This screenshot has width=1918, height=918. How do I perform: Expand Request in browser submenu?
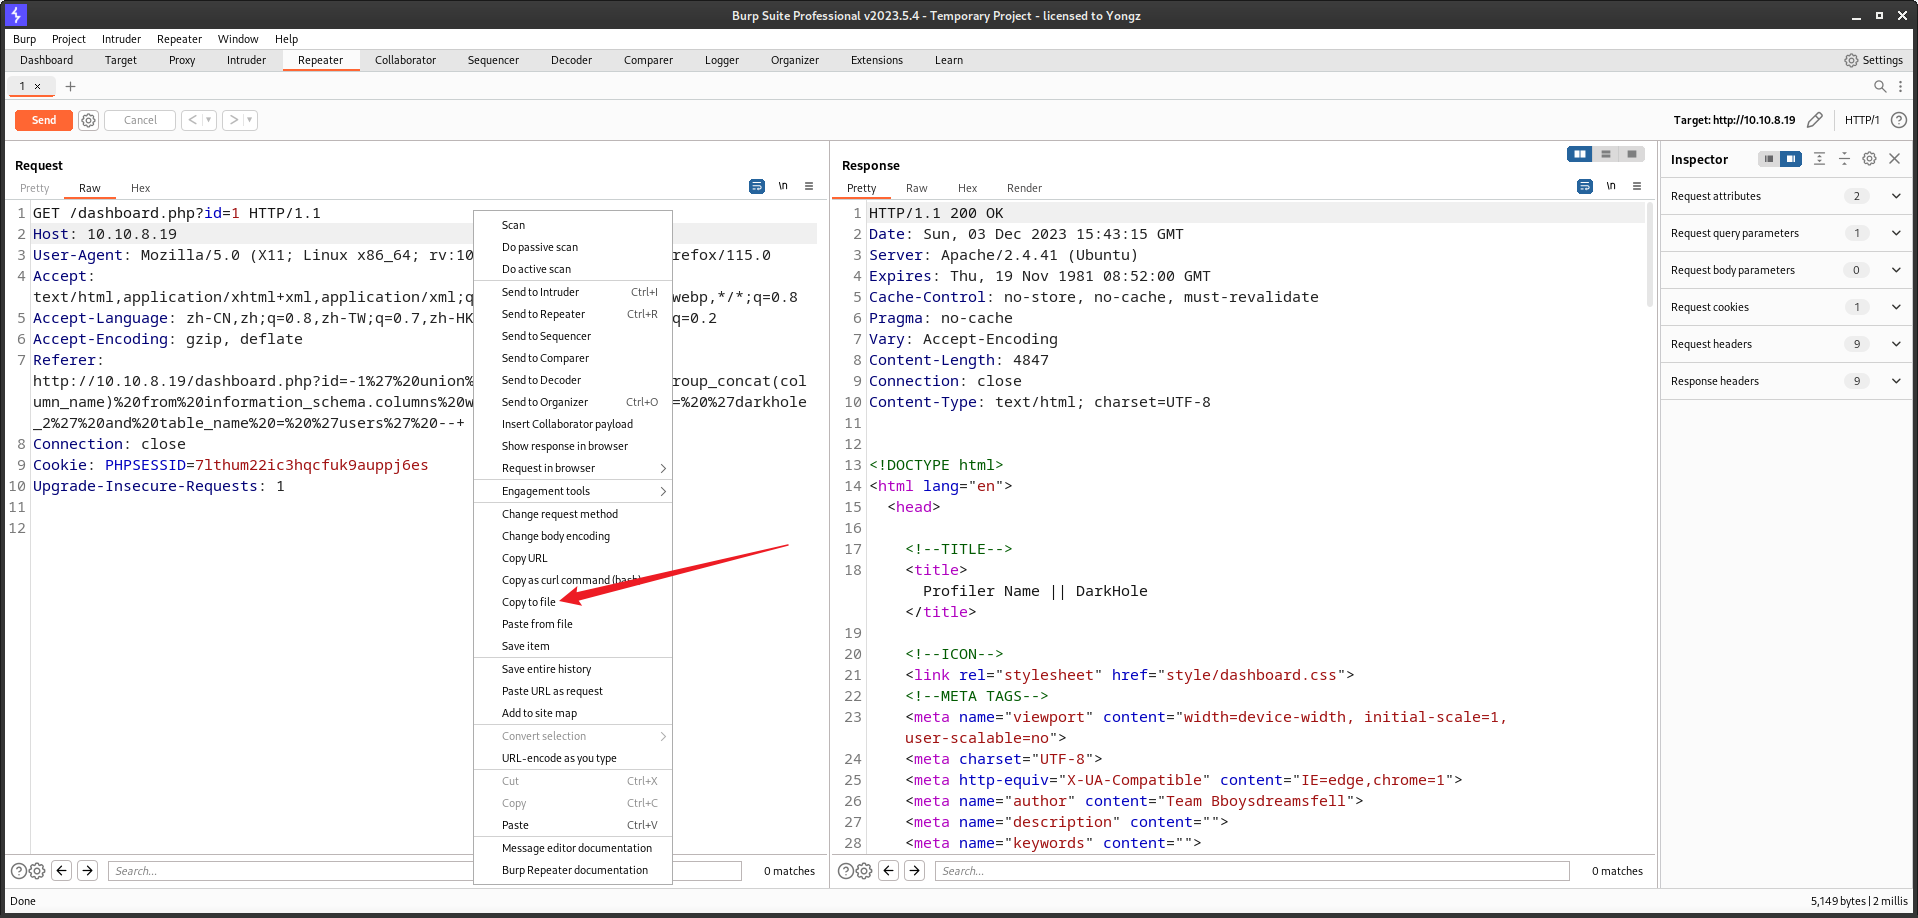coord(573,468)
